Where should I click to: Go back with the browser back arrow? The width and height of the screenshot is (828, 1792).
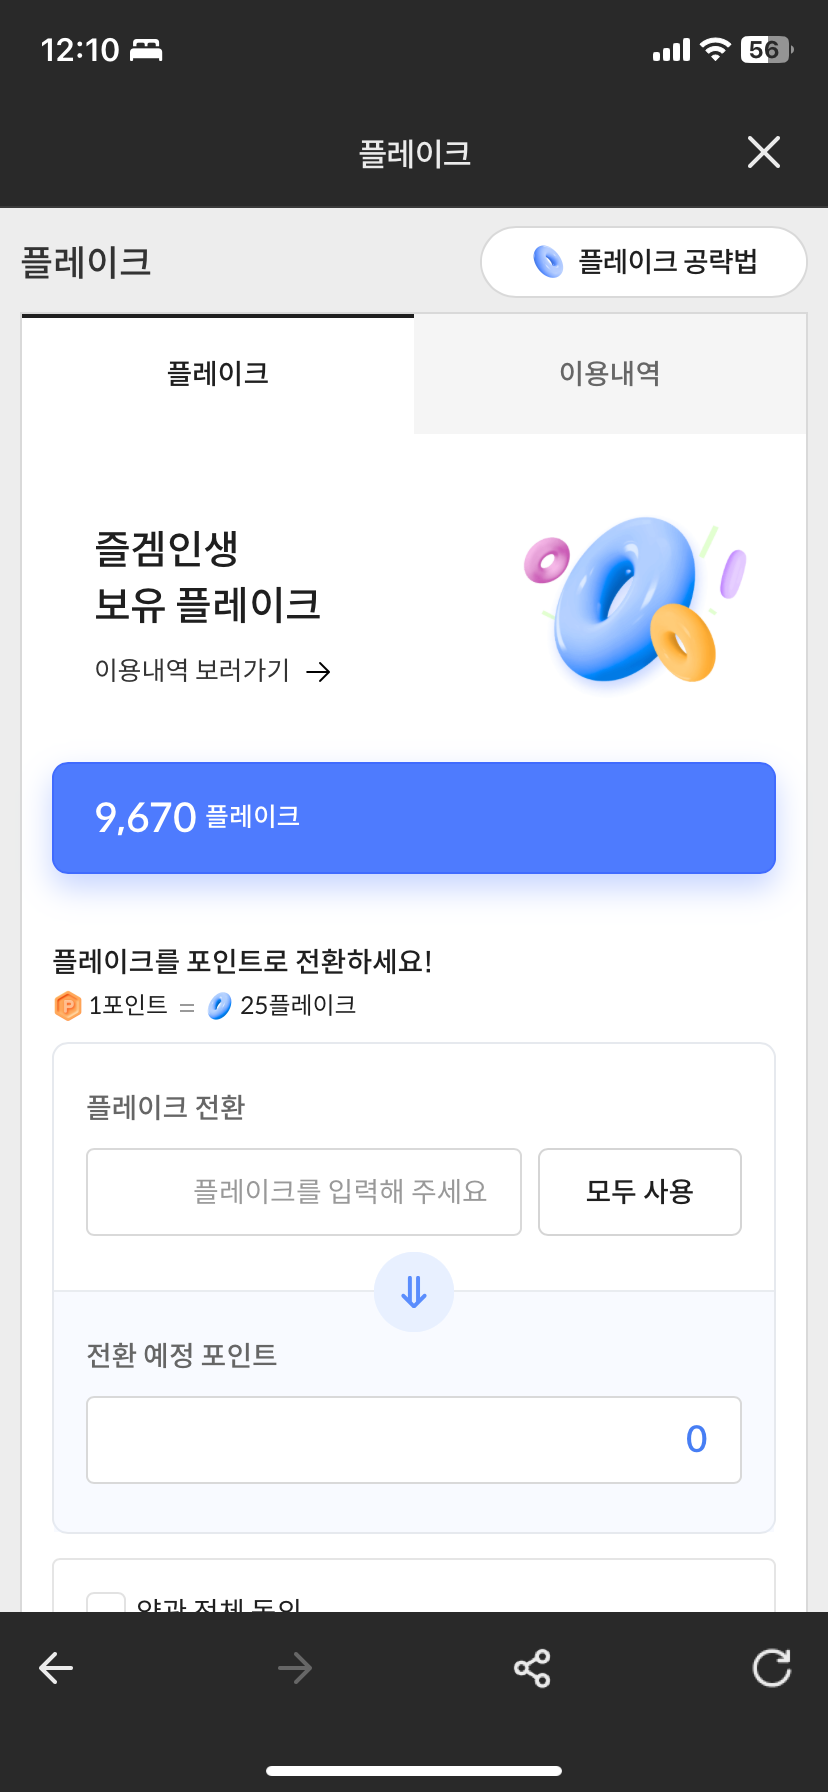coord(56,1667)
